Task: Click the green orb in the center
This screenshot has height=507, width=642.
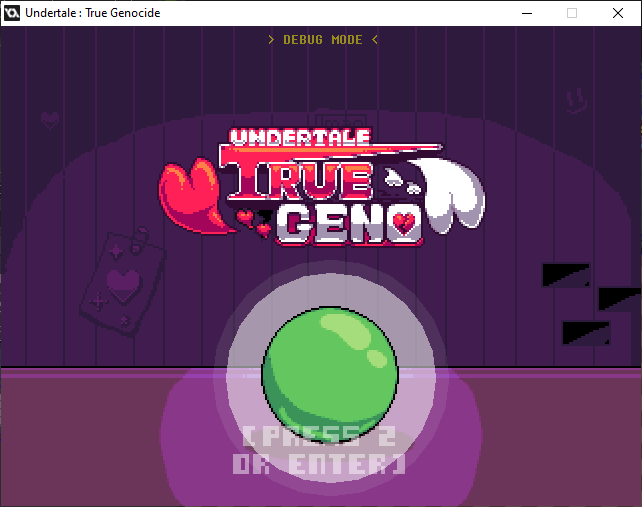Action: [x=330, y=373]
